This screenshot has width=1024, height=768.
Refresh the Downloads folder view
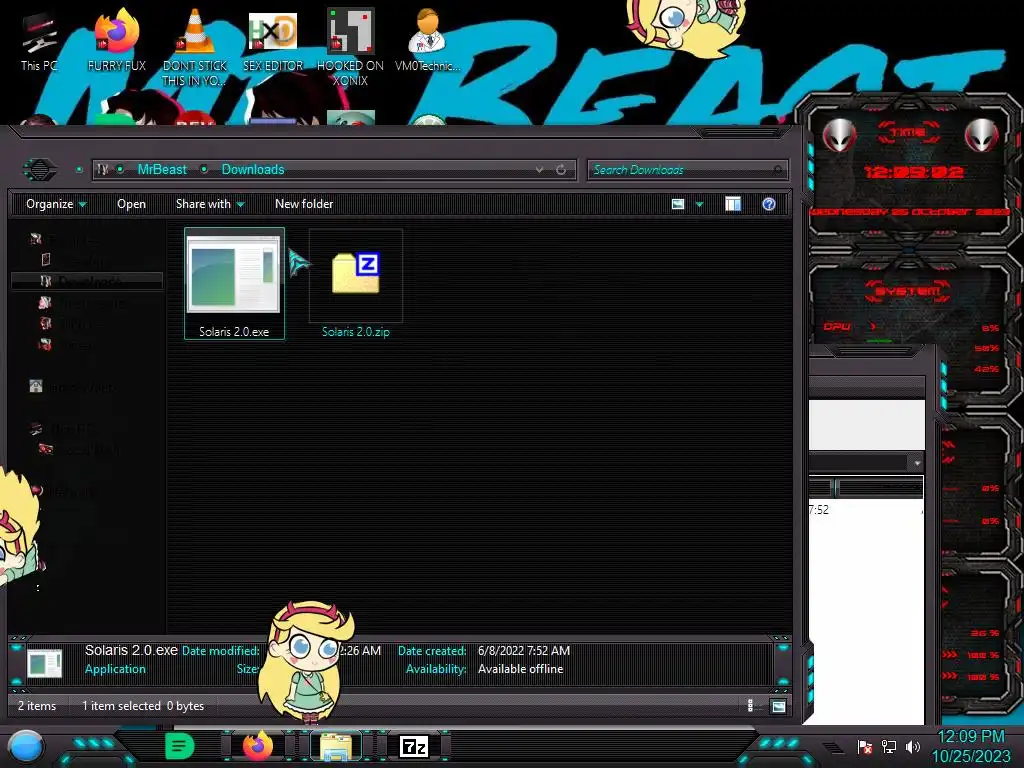(x=561, y=170)
